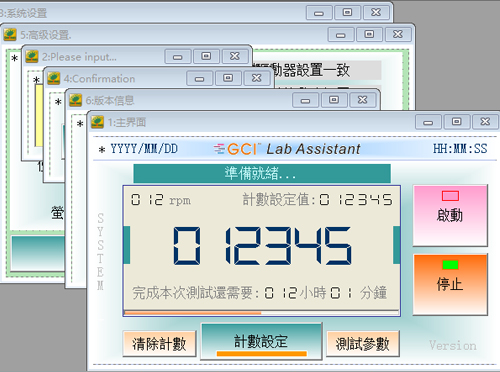Click the YYYY/MM/DD date field
Image resolution: width=500 pixels, height=372 pixels.
tap(144, 149)
